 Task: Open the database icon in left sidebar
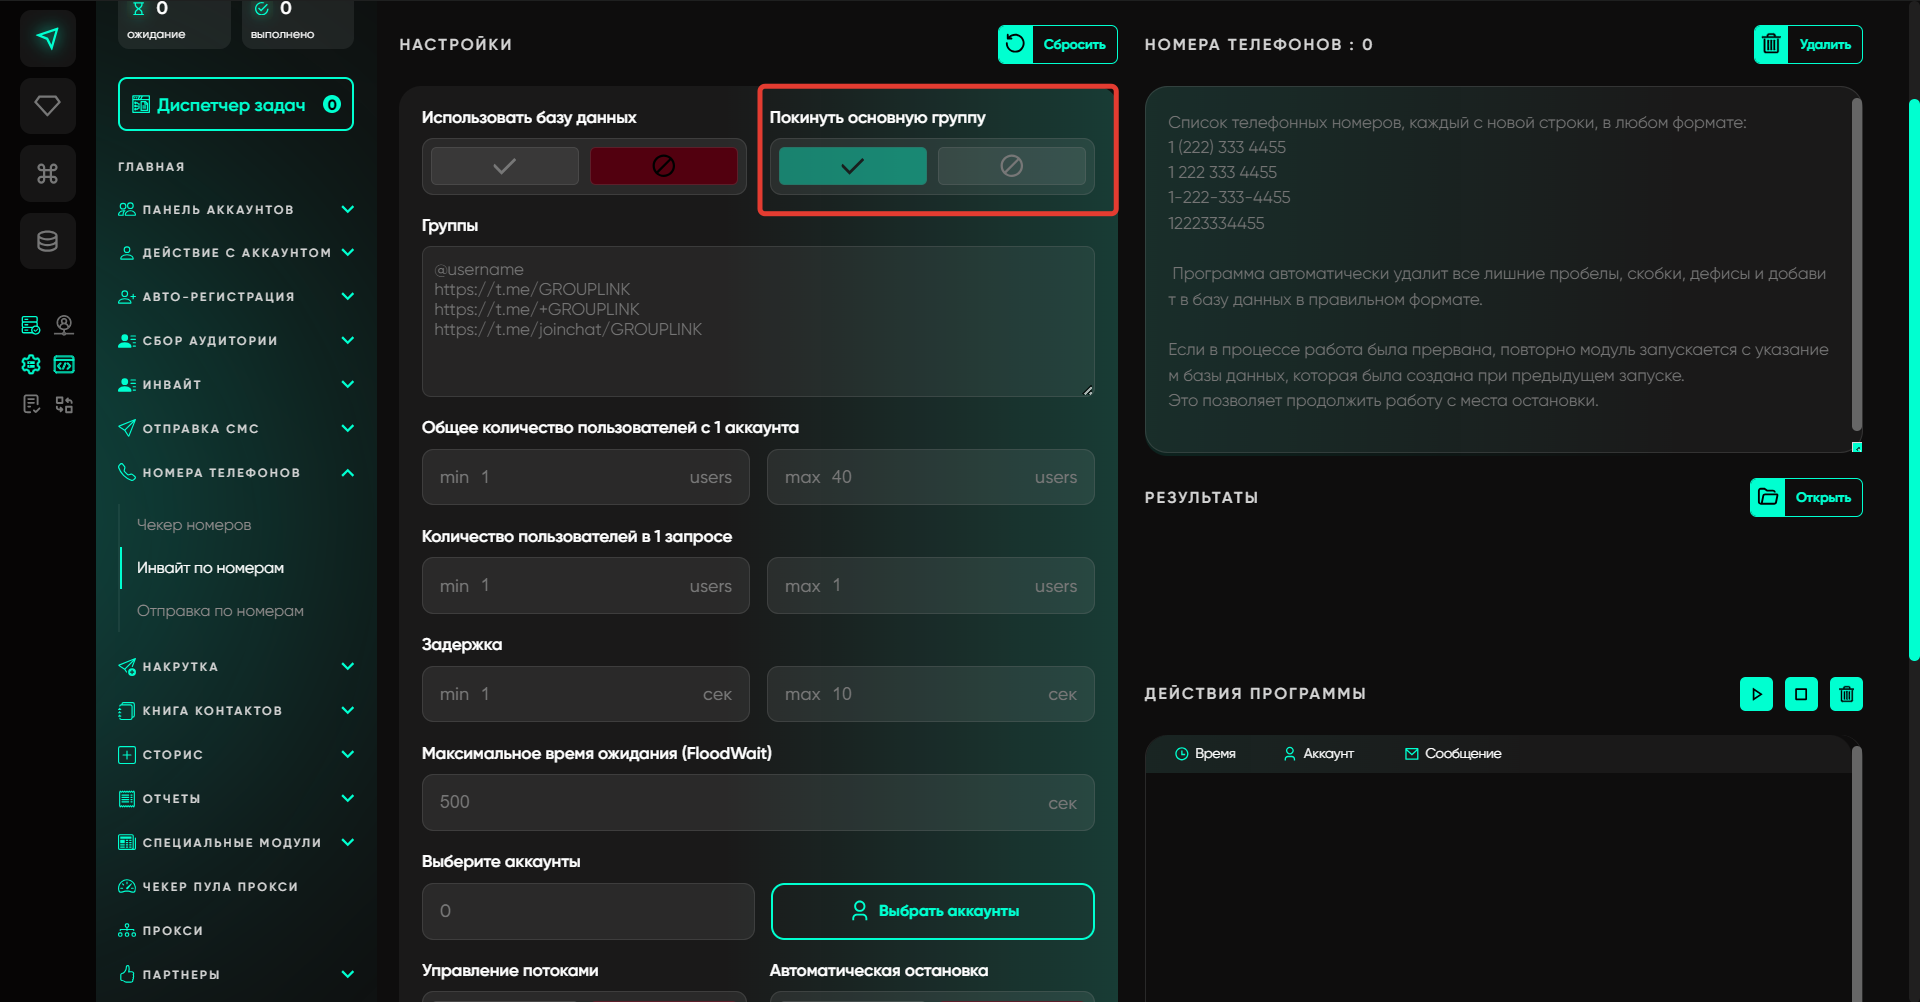pyautogui.click(x=47, y=241)
